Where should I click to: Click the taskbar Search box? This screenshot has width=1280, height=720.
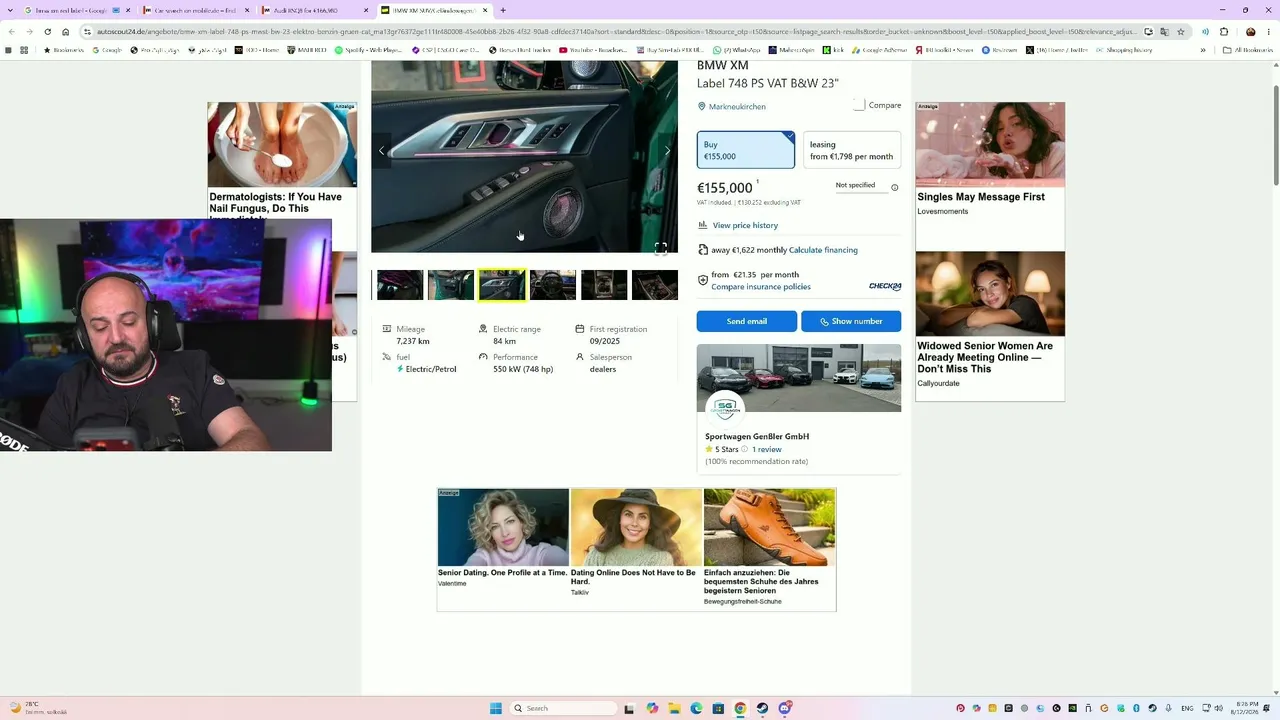[x=562, y=708]
